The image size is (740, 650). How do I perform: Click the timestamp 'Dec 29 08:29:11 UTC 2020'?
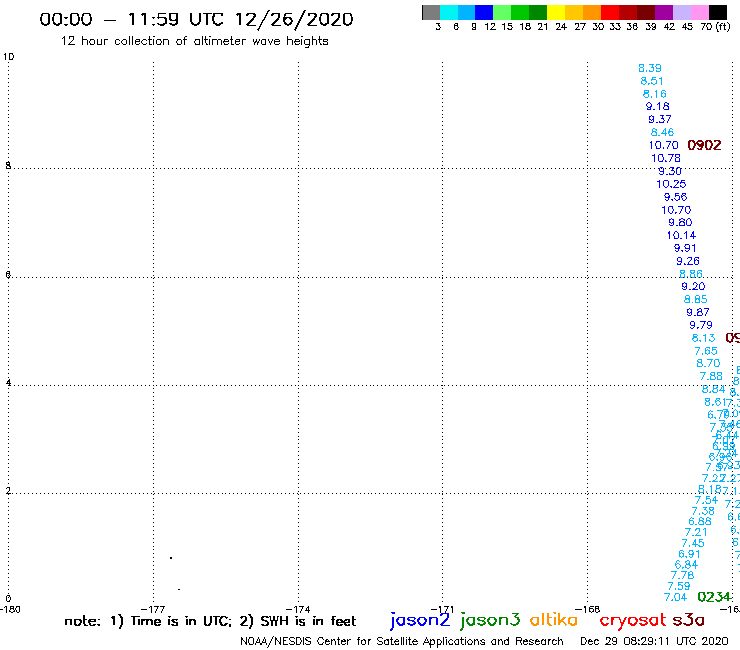(x=654, y=641)
